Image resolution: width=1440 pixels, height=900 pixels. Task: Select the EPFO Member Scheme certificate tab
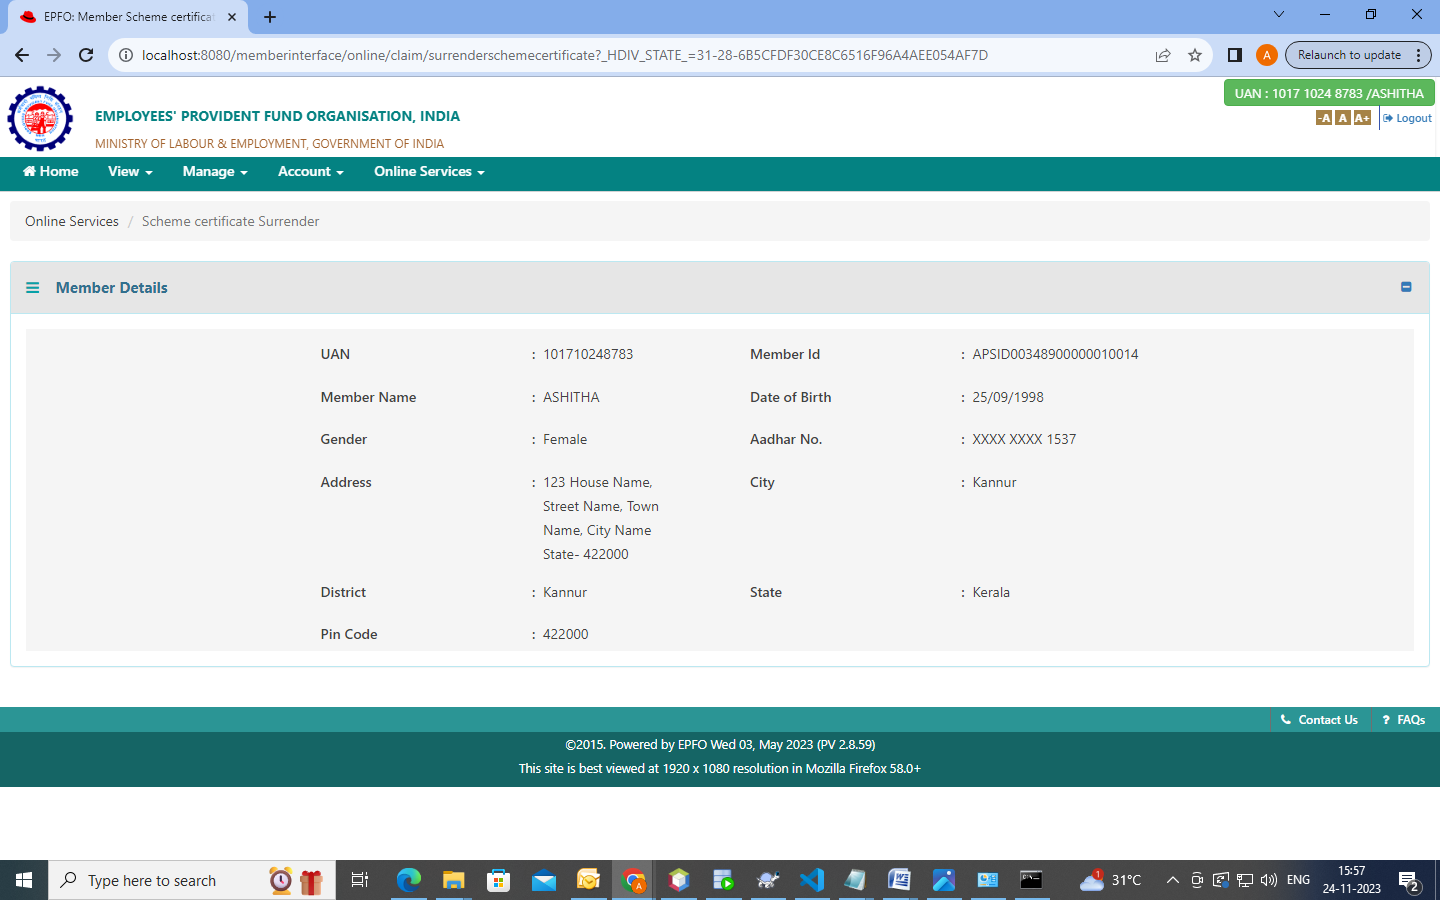click(128, 17)
